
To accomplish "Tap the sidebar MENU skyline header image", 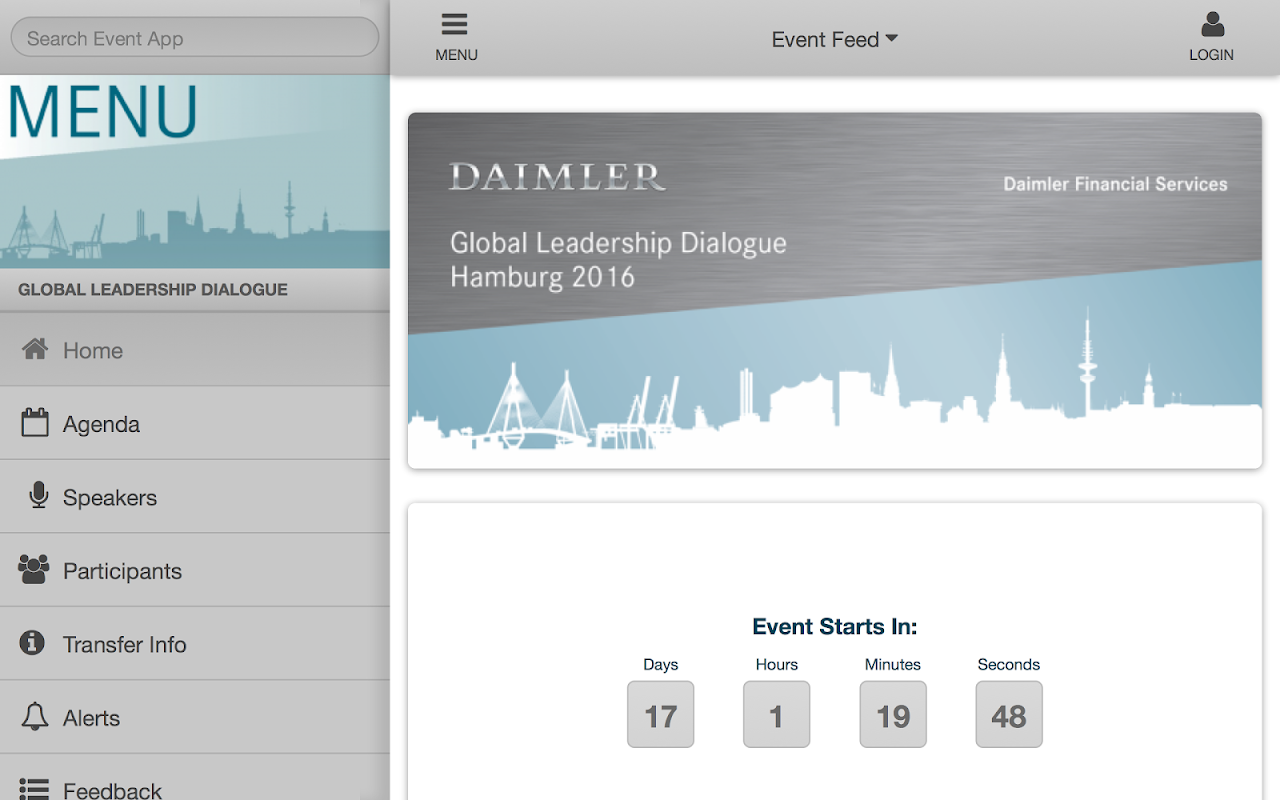I will coord(195,172).
